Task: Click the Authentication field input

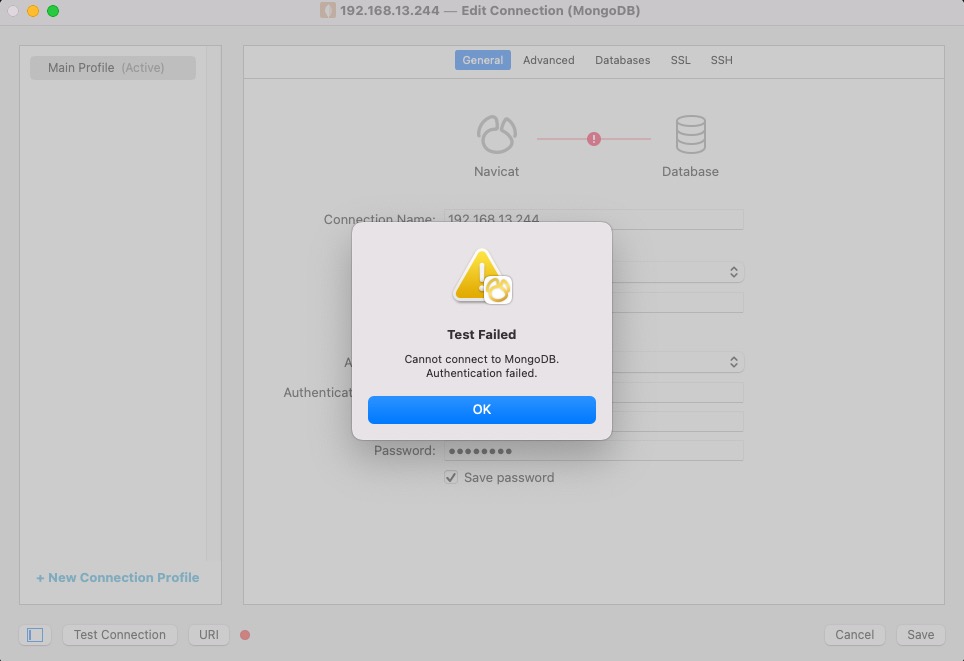Action: 678,392
